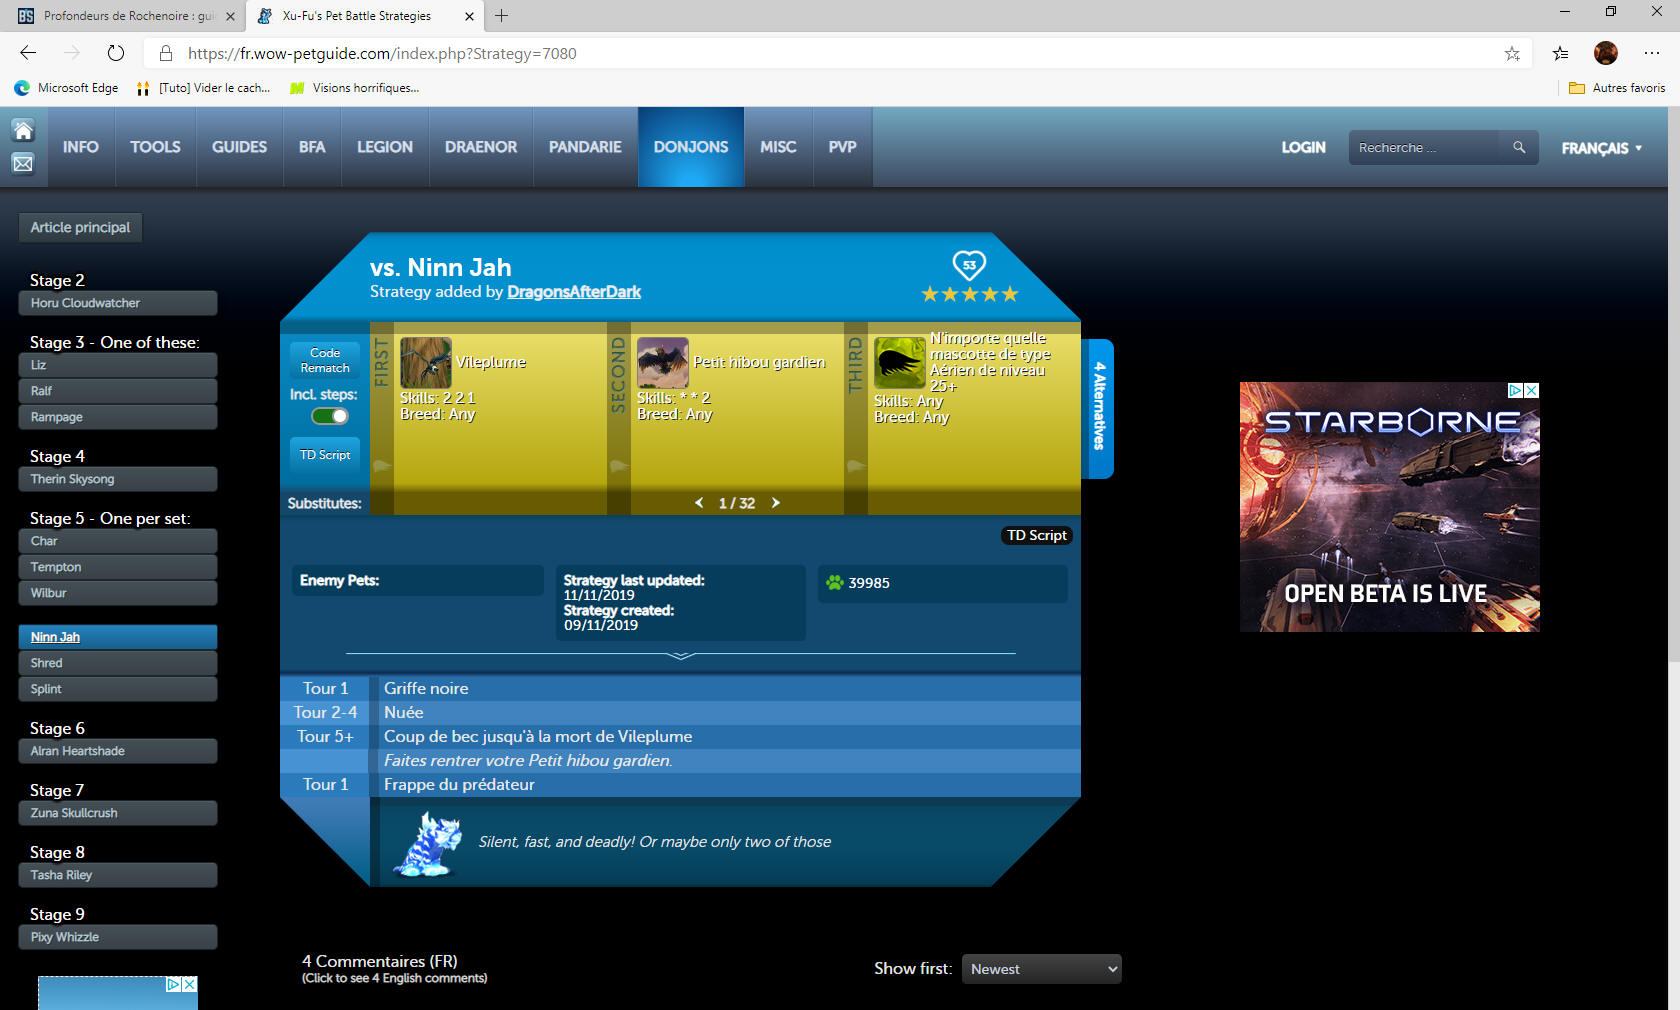The width and height of the screenshot is (1680, 1010).
Task: Open the DONJONS menu
Action: point(691,147)
